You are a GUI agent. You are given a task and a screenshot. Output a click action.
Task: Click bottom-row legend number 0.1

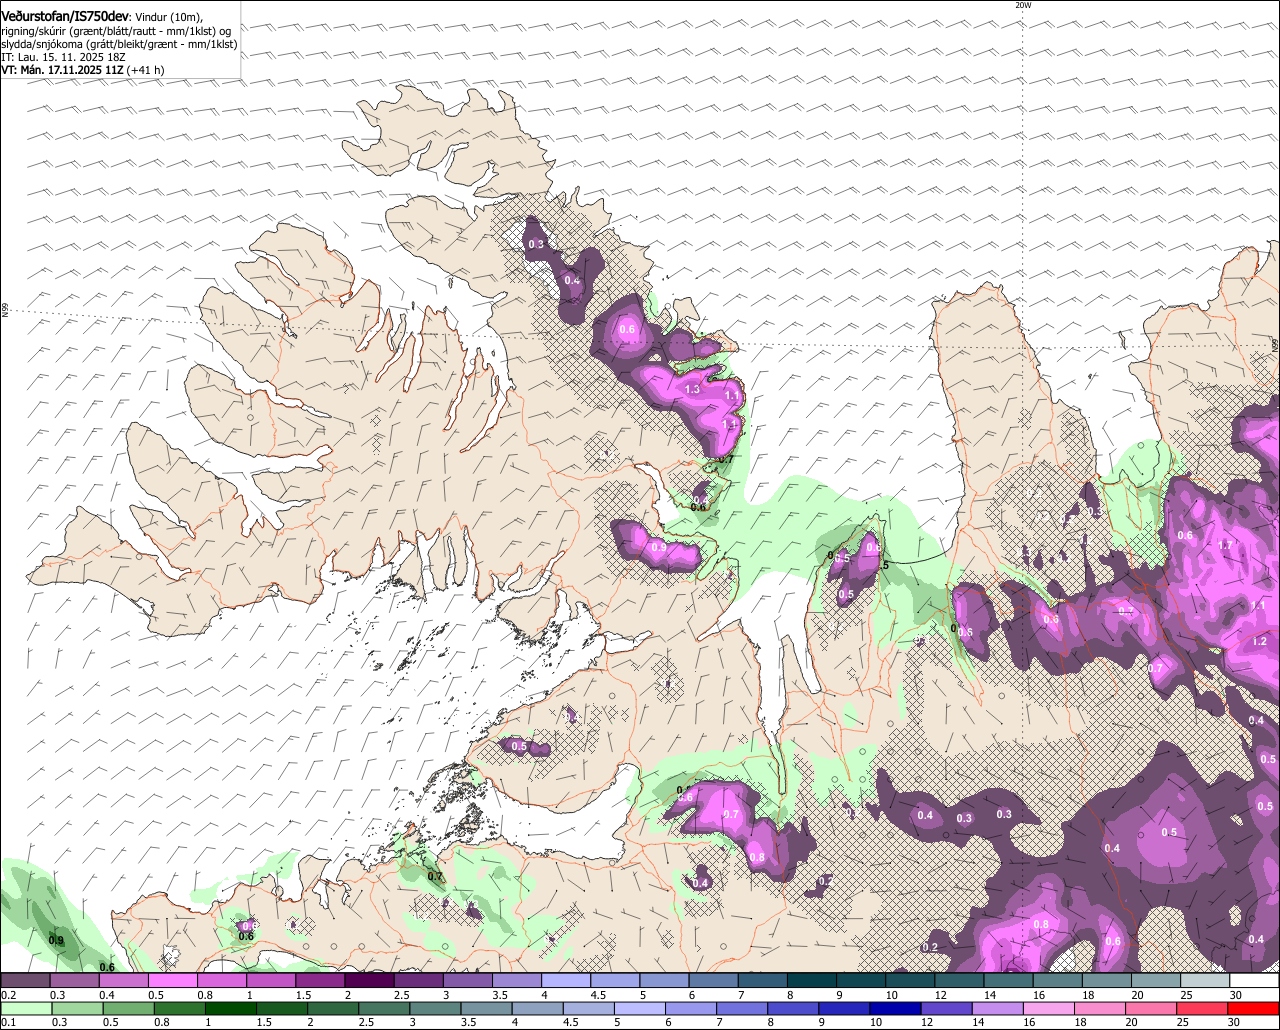[9, 1023]
